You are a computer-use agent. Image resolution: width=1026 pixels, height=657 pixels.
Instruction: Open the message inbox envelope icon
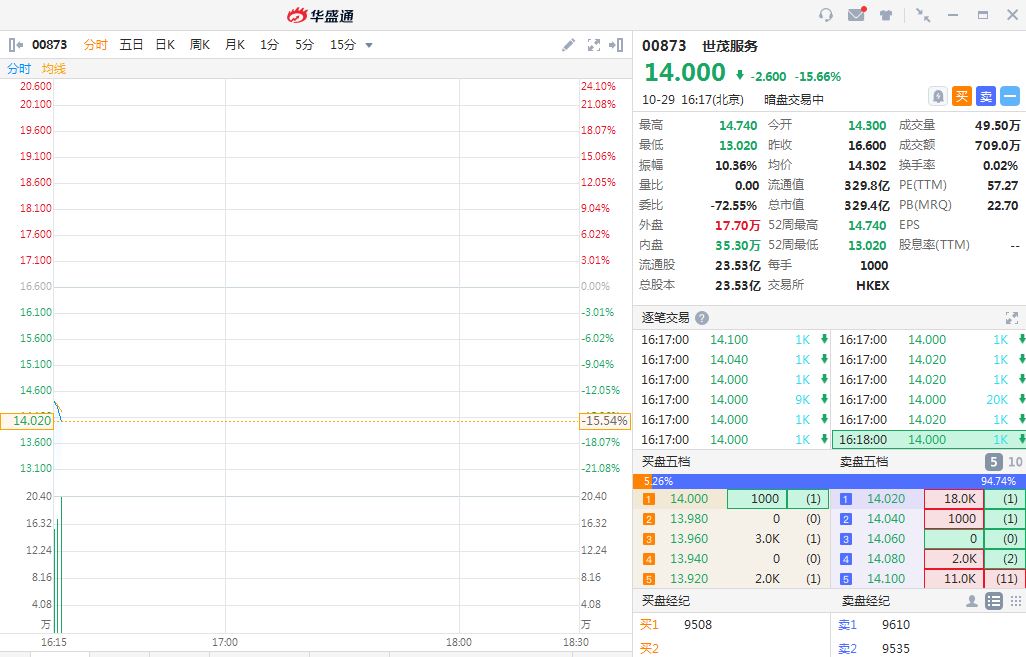click(x=856, y=15)
